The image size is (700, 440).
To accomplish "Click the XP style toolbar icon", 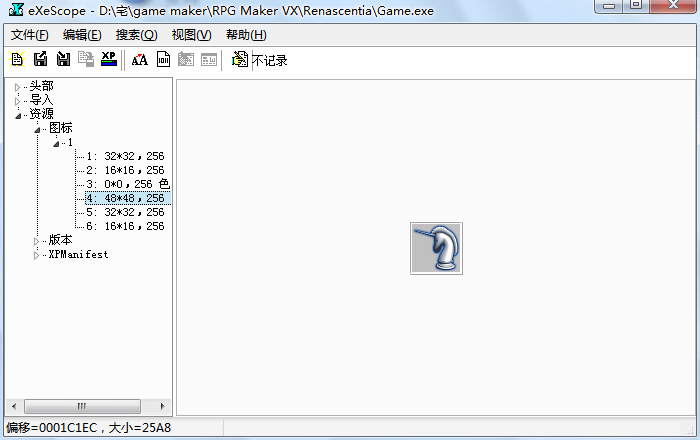I will click(x=108, y=59).
